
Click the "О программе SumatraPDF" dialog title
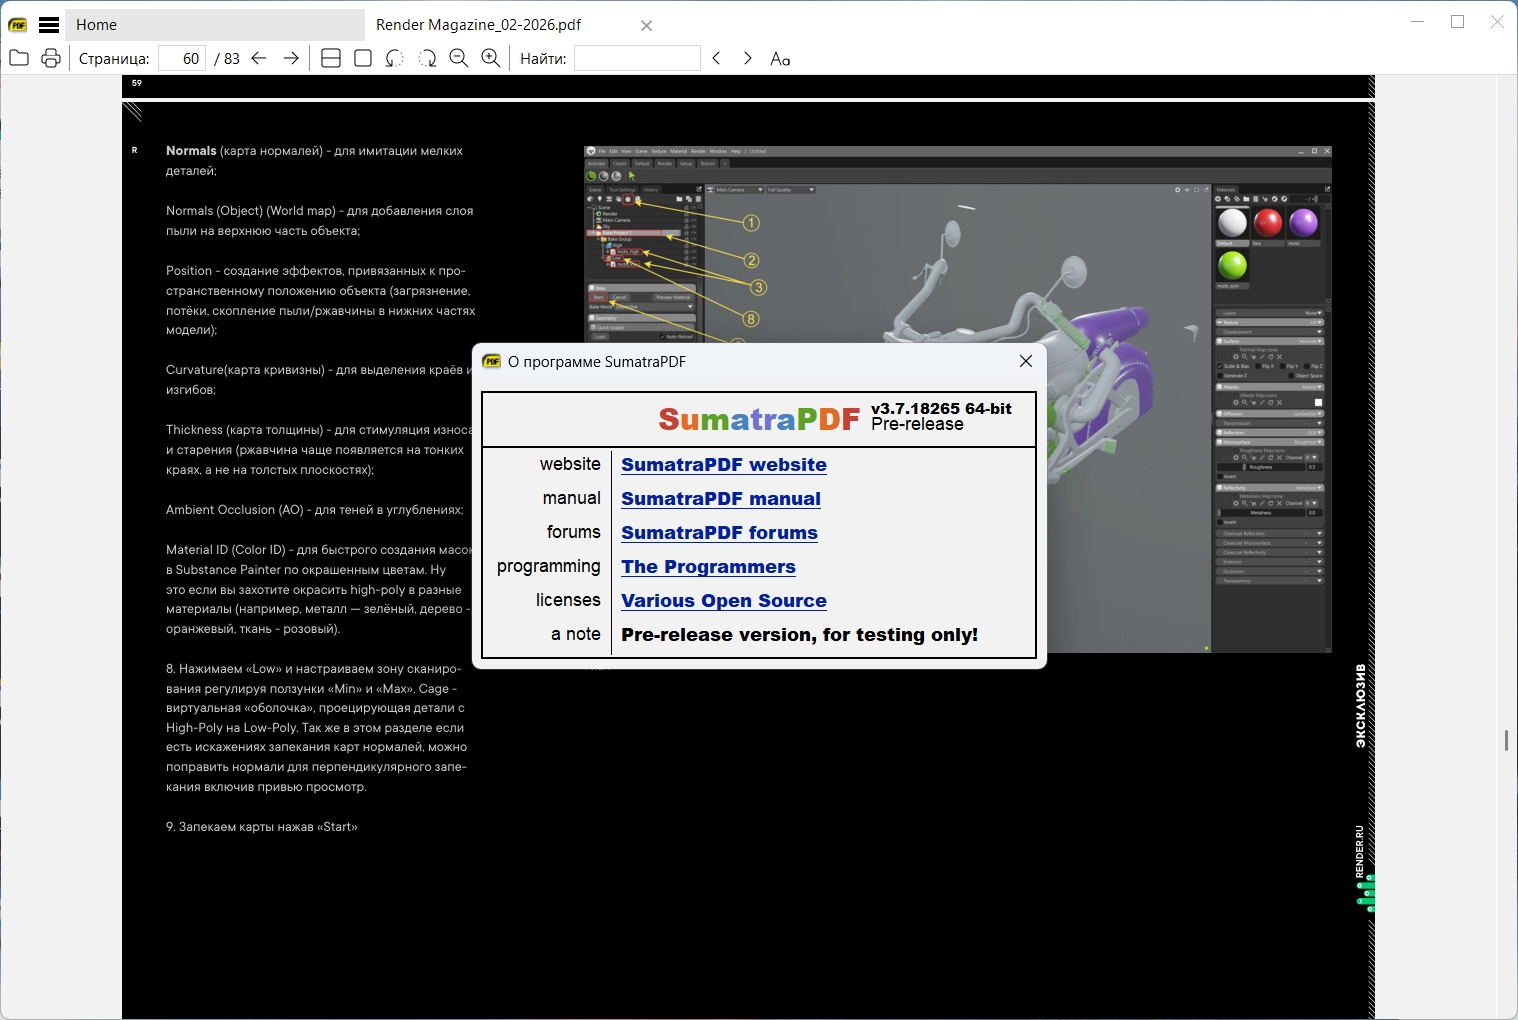(x=597, y=361)
